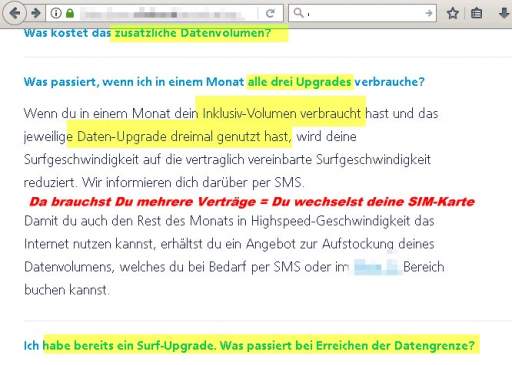
Task: Reload the page with the refresh icon
Action: 270,13
